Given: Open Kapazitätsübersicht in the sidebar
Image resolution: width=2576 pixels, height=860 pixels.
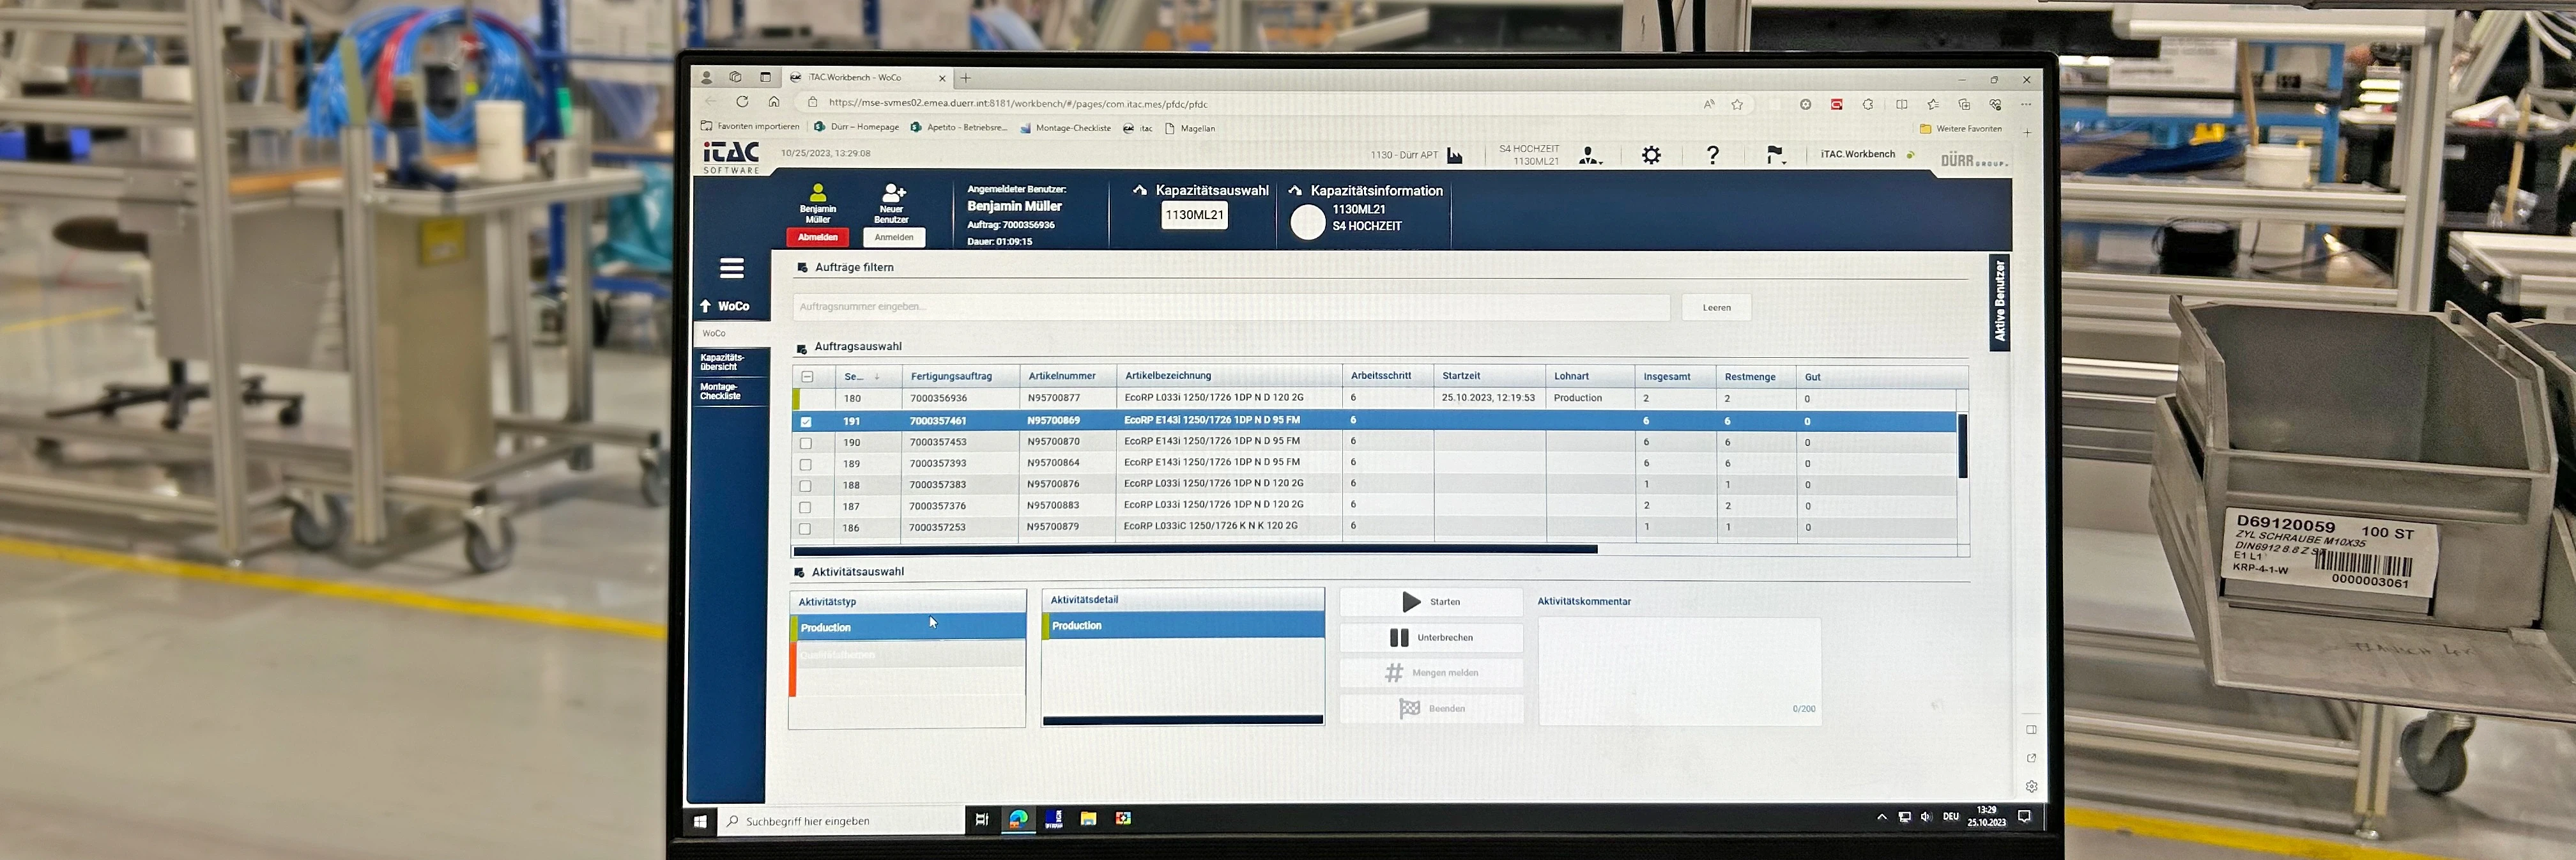Looking at the screenshot, I should pos(730,362).
